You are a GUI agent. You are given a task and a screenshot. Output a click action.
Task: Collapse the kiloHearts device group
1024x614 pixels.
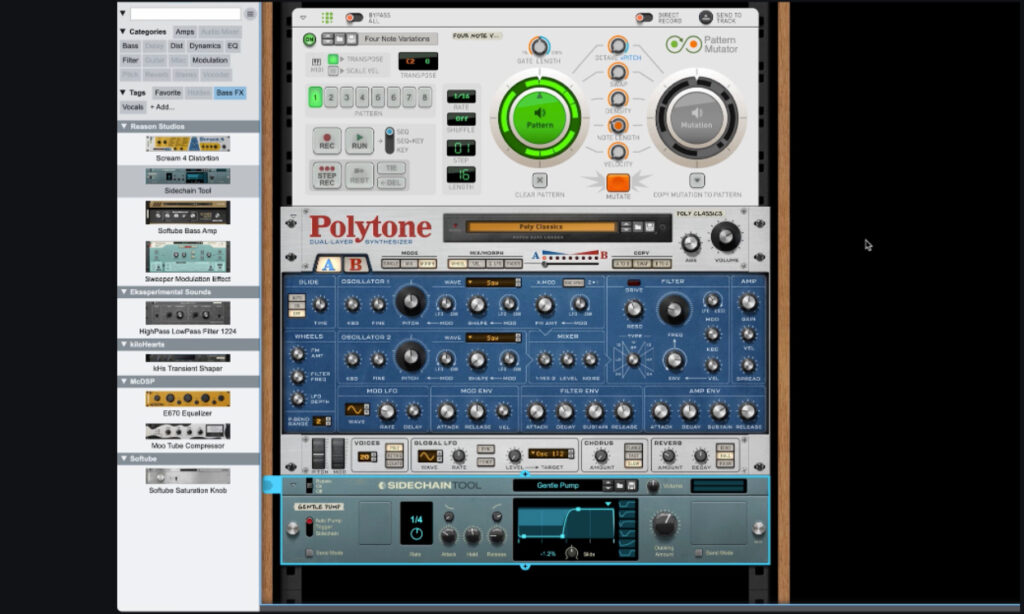(x=124, y=344)
